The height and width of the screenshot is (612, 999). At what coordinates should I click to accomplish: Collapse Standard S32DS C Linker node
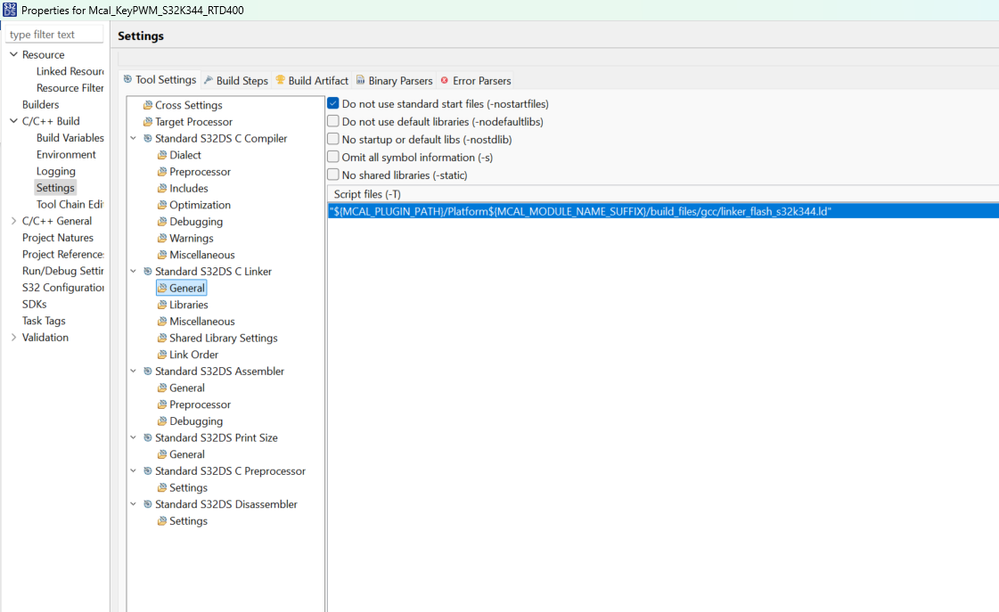[x=134, y=271]
